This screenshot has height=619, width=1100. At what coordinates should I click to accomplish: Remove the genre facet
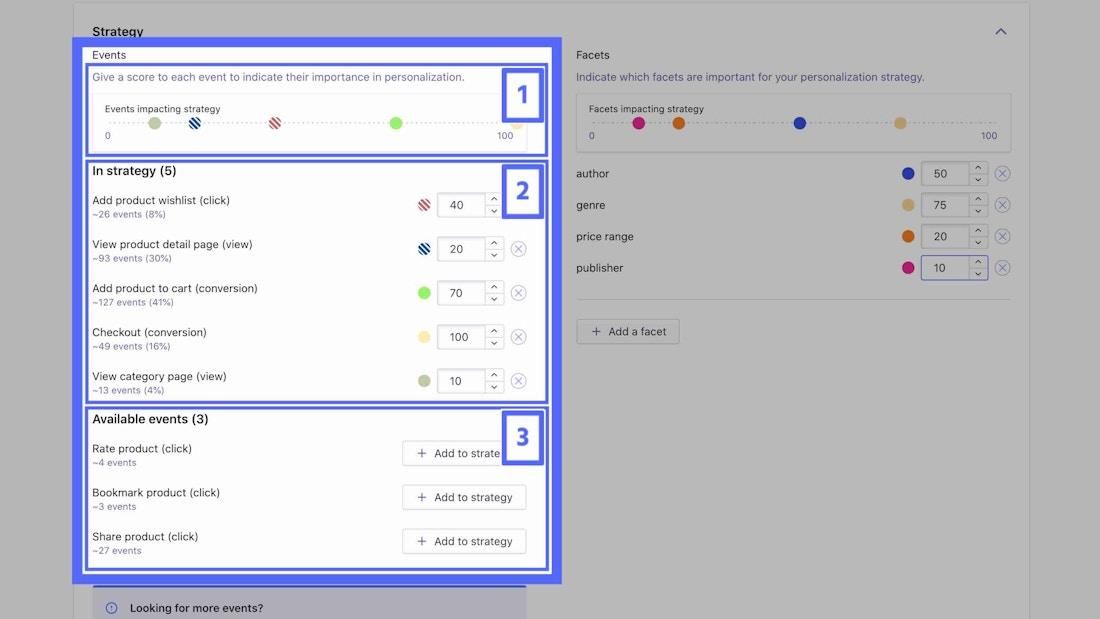point(1002,205)
